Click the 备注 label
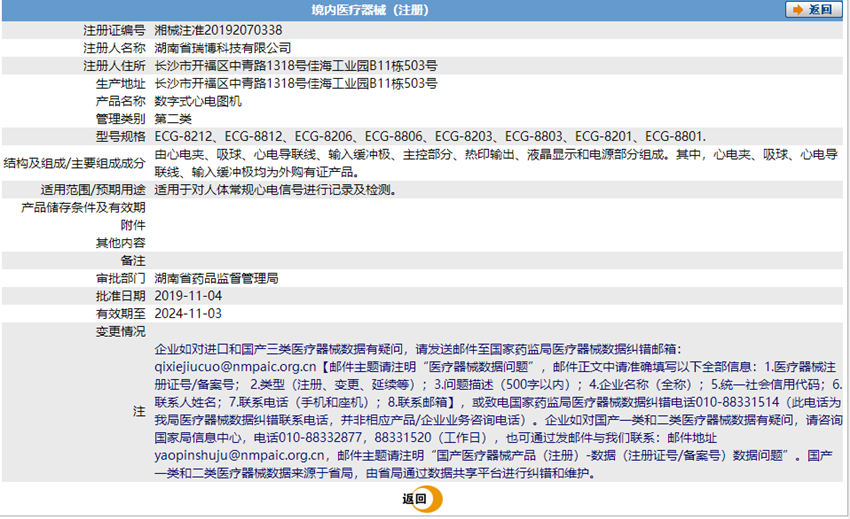The height and width of the screenshot is (519, 850). (133, 261)
